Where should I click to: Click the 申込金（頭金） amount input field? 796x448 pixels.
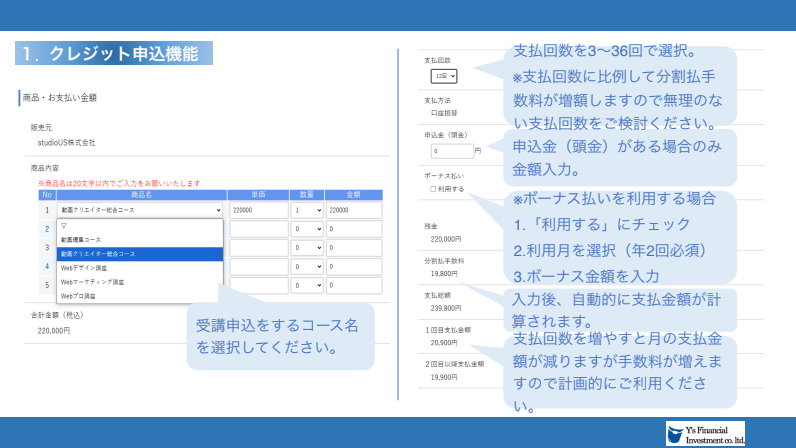[x=452, y=151]
